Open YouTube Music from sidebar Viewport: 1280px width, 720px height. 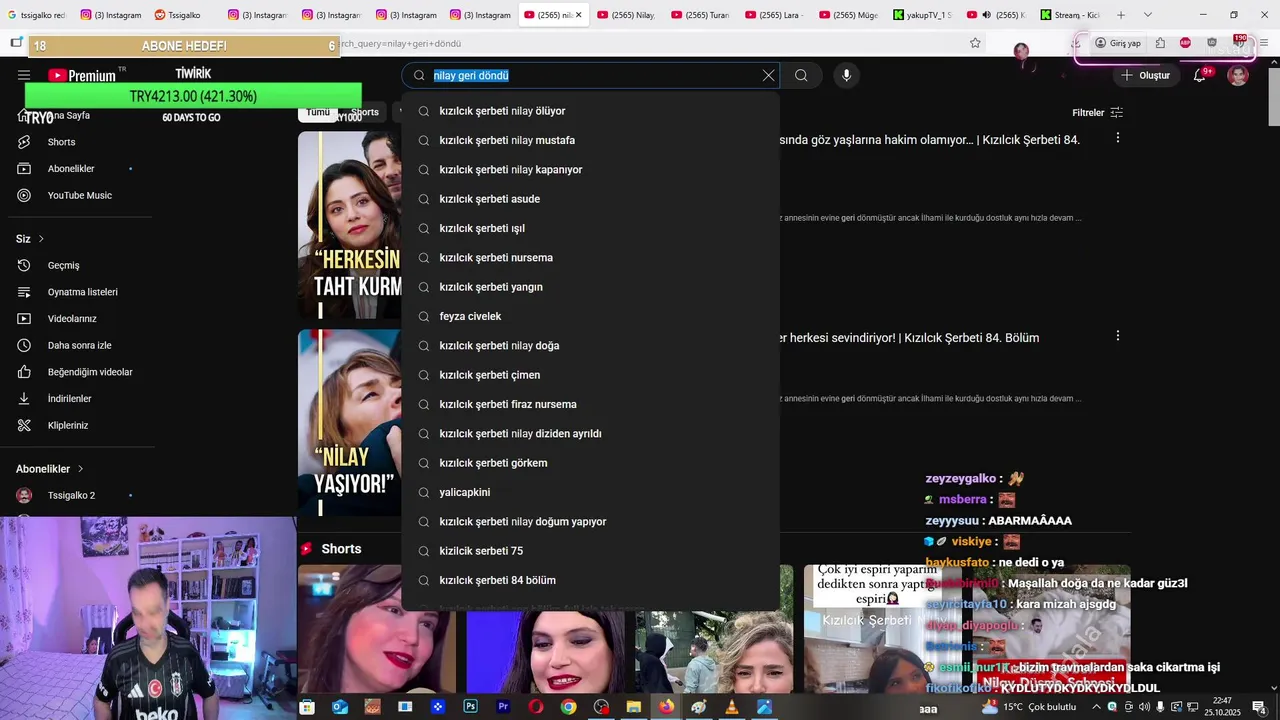(x=79, y=195)
